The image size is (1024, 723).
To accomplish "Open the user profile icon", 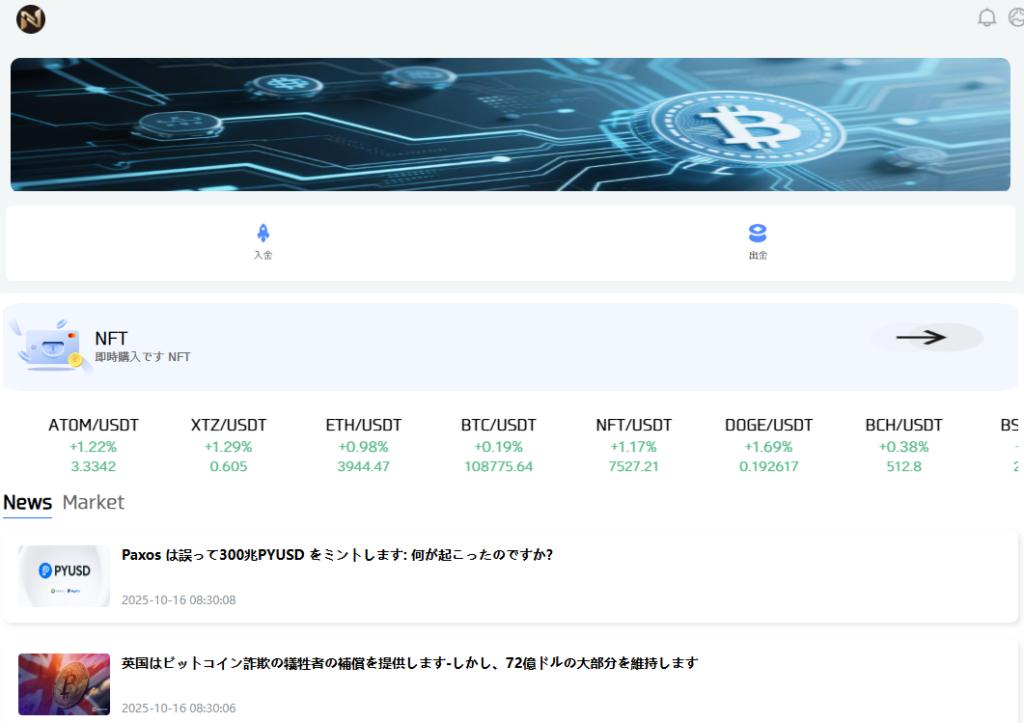I will (1016, 18).
